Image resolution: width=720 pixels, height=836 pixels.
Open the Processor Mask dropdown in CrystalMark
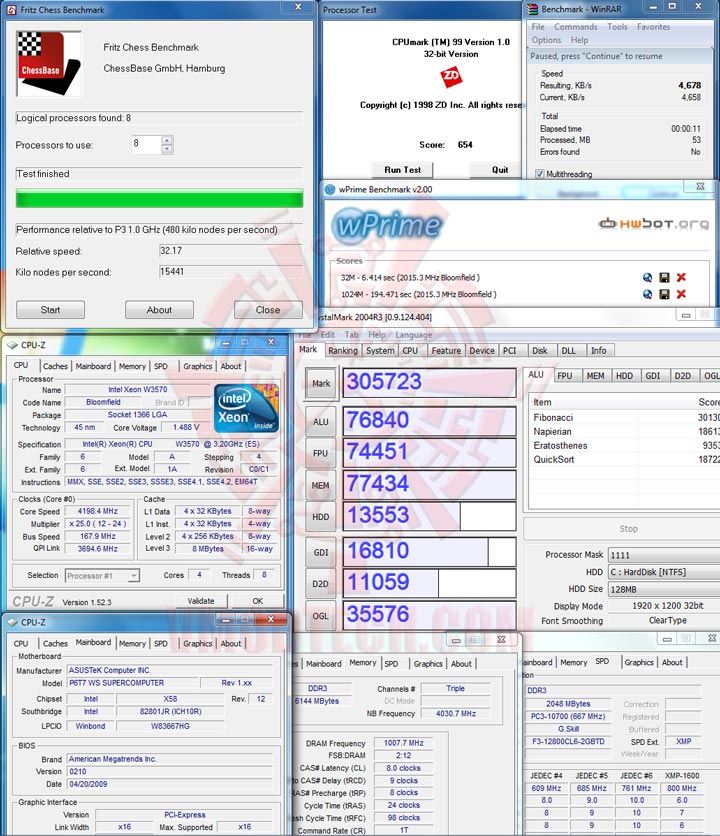(664, 555)
